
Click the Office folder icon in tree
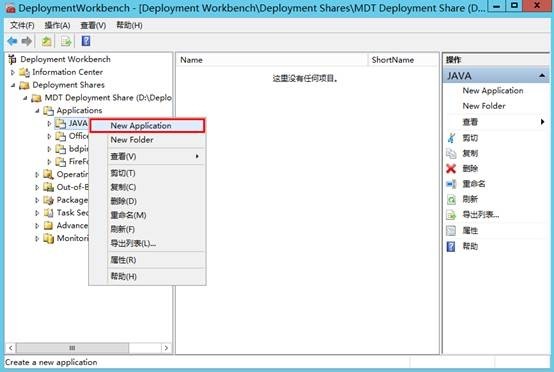click(x=60, y=136)
